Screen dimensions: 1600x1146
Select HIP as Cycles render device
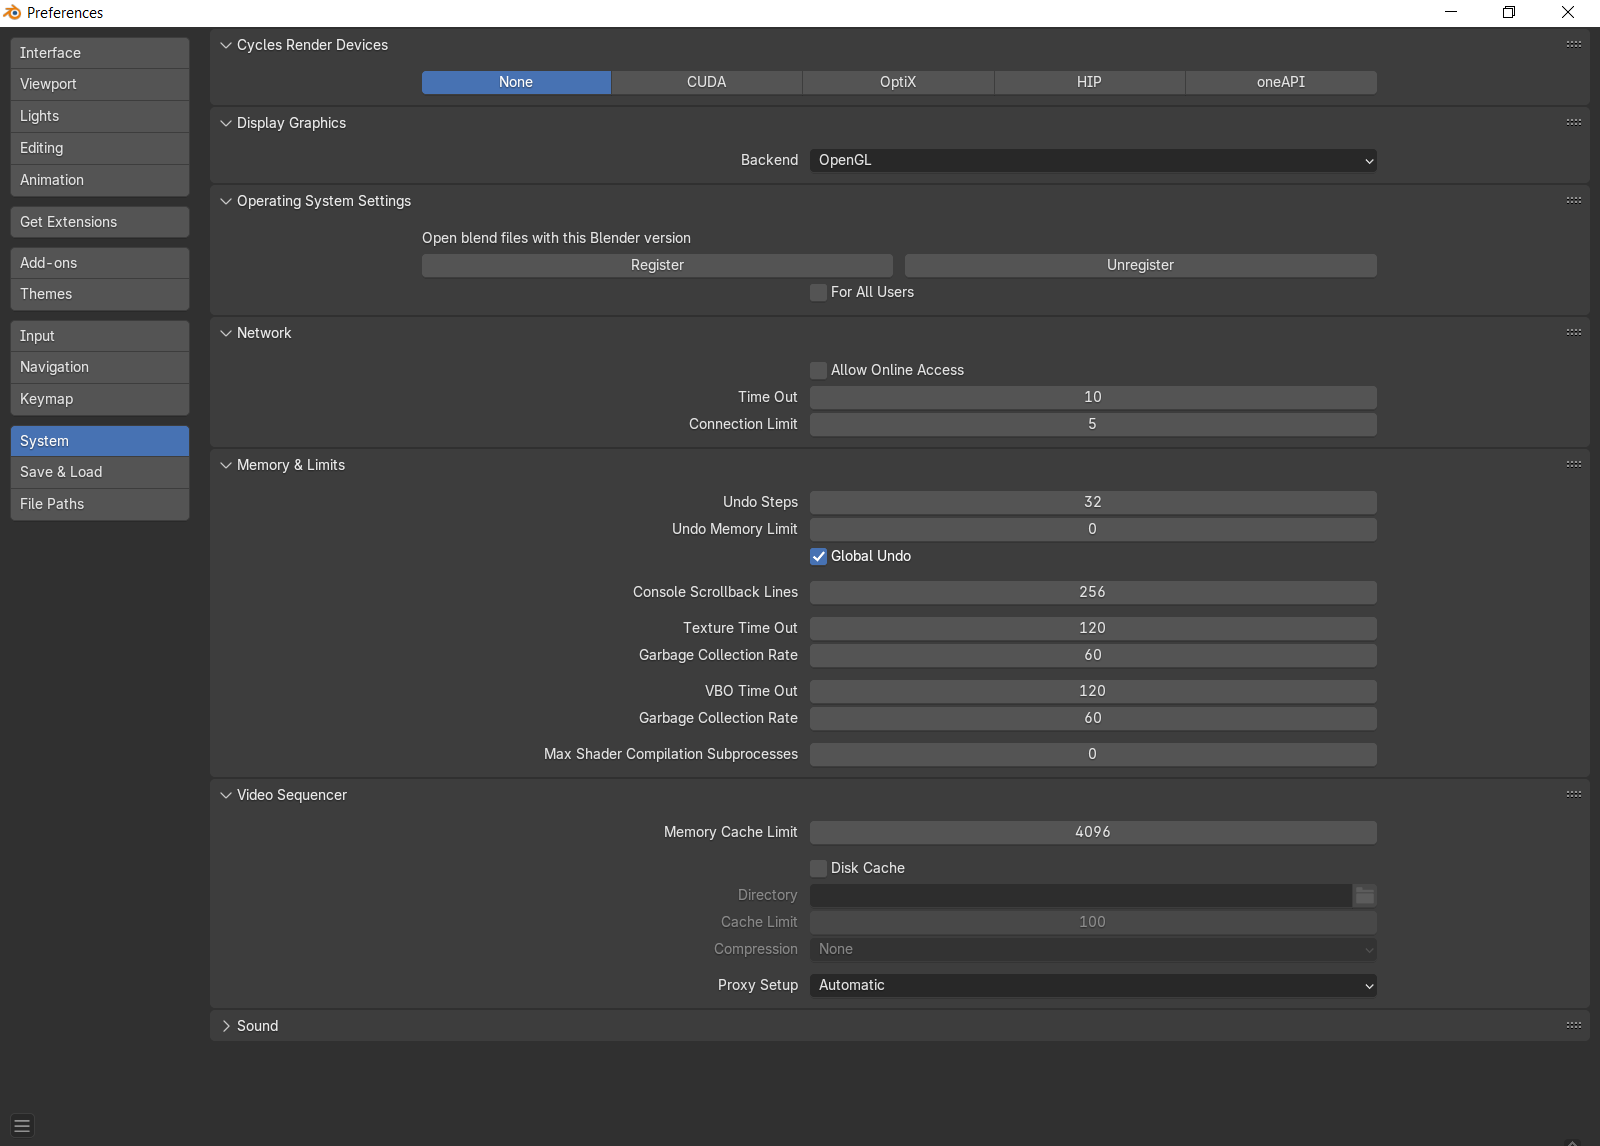coord(1089,82)
